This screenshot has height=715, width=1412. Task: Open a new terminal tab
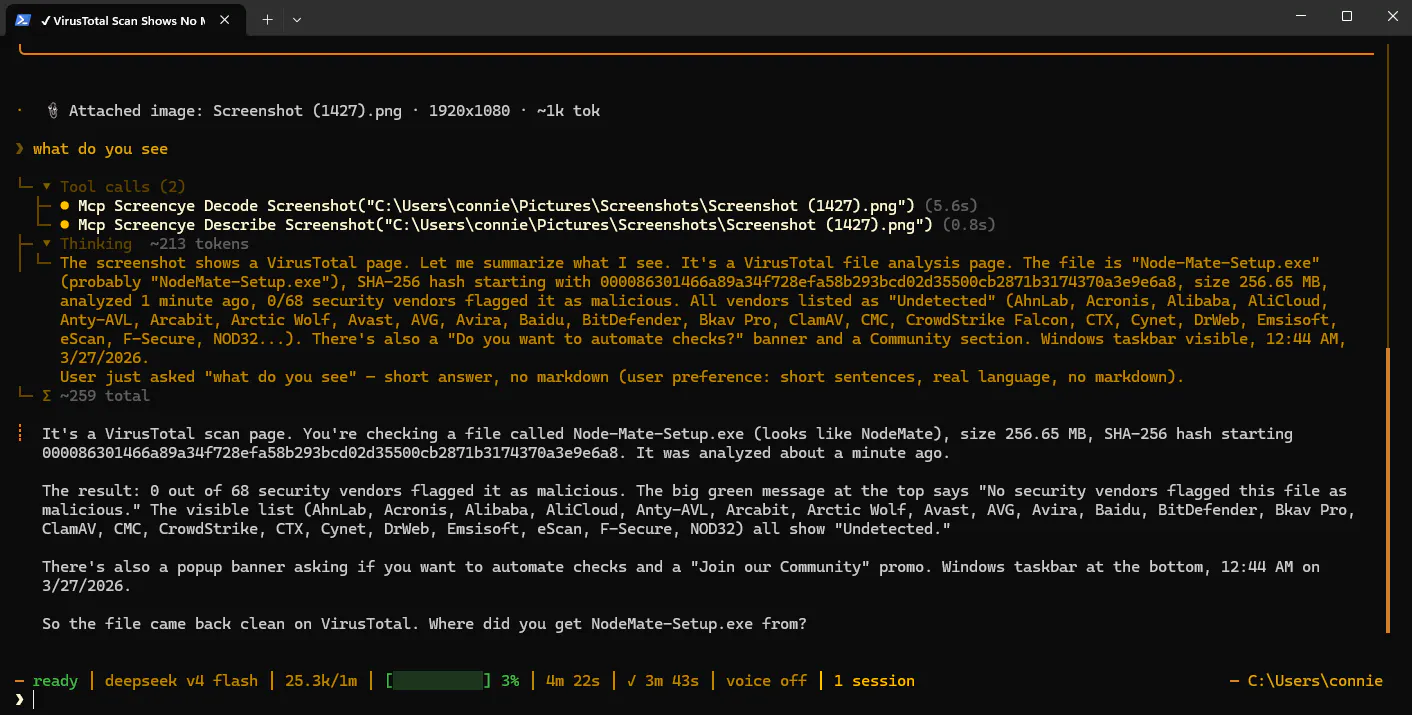pos(267,19)
